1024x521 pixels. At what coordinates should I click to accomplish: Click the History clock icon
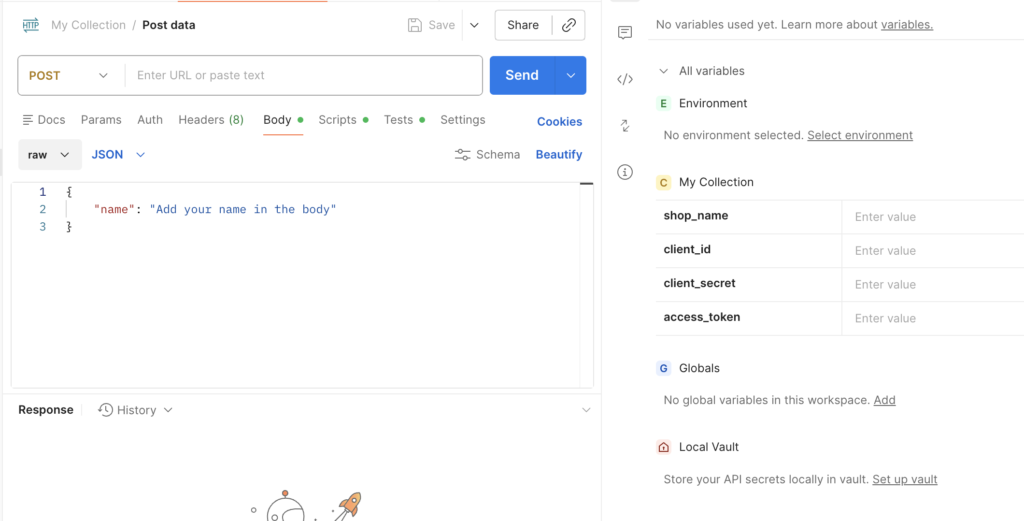click(105, 410)
